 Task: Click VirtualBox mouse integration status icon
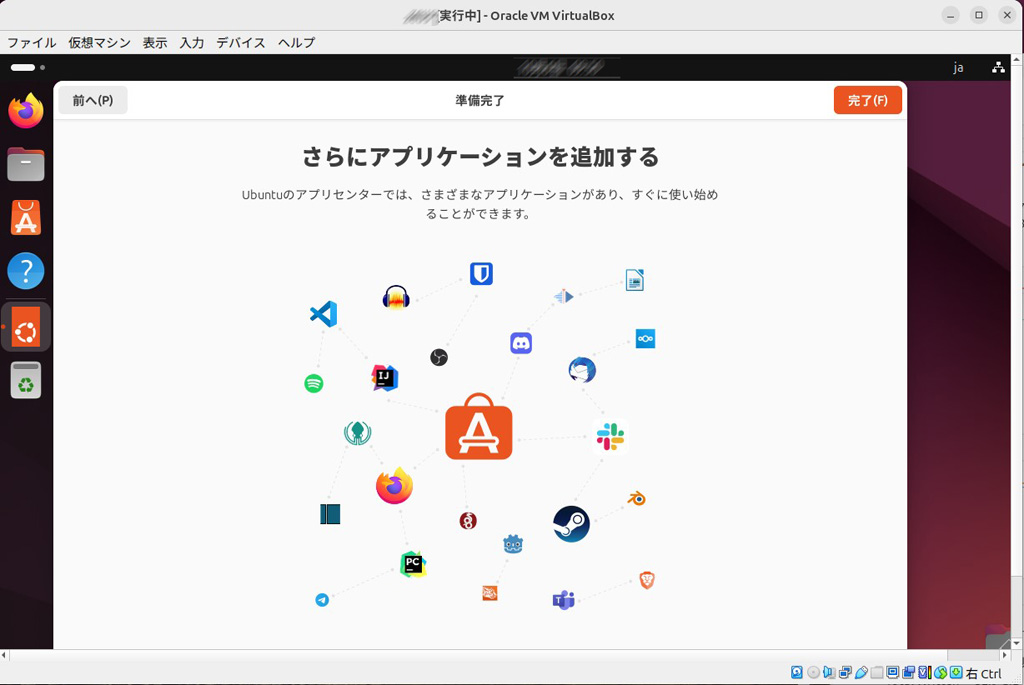[940, 673]
